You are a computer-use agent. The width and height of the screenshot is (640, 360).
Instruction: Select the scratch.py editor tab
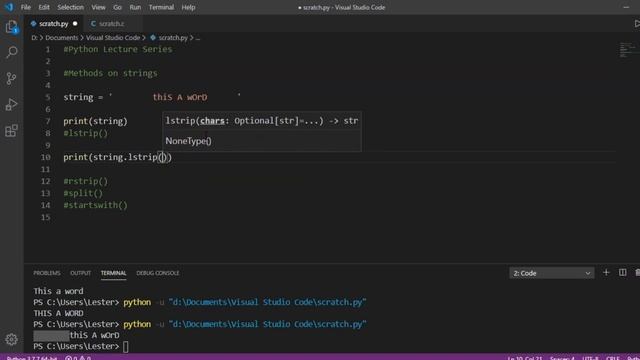(x=54, y=24)
